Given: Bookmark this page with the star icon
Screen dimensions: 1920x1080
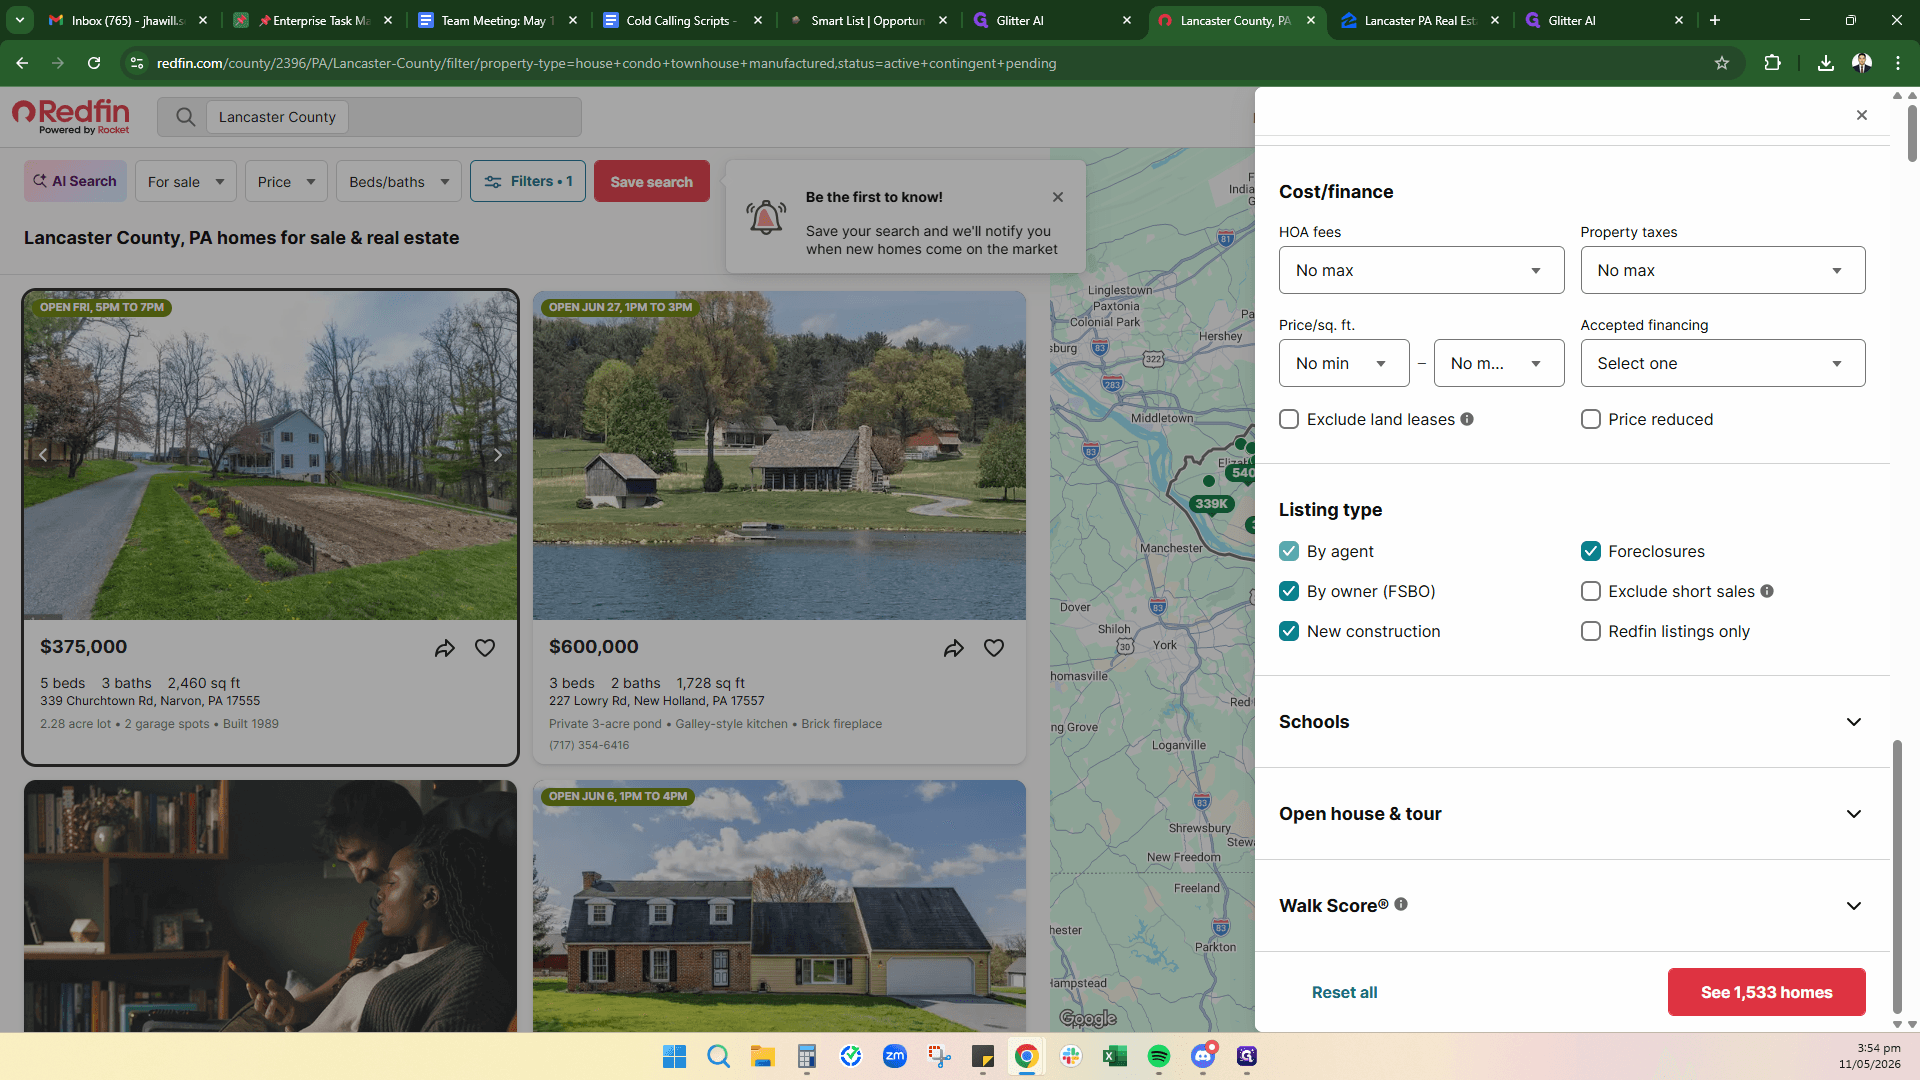Looking at the screenshot, I should tap(1722, 63).
